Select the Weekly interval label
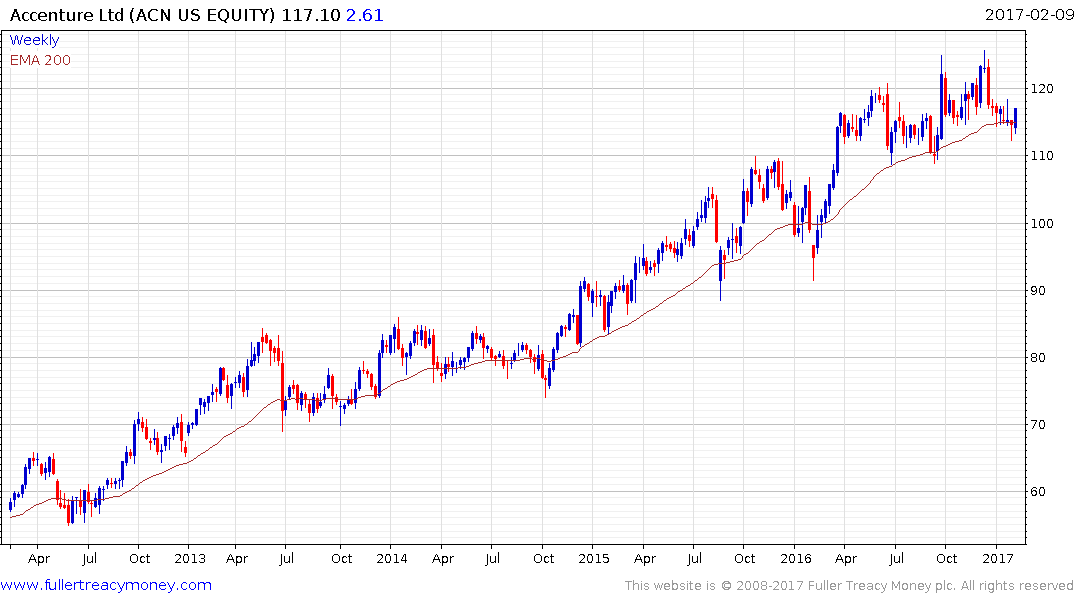Image resolution: width=1075 pixels, height=600 pixels. [x=34, y=40]
